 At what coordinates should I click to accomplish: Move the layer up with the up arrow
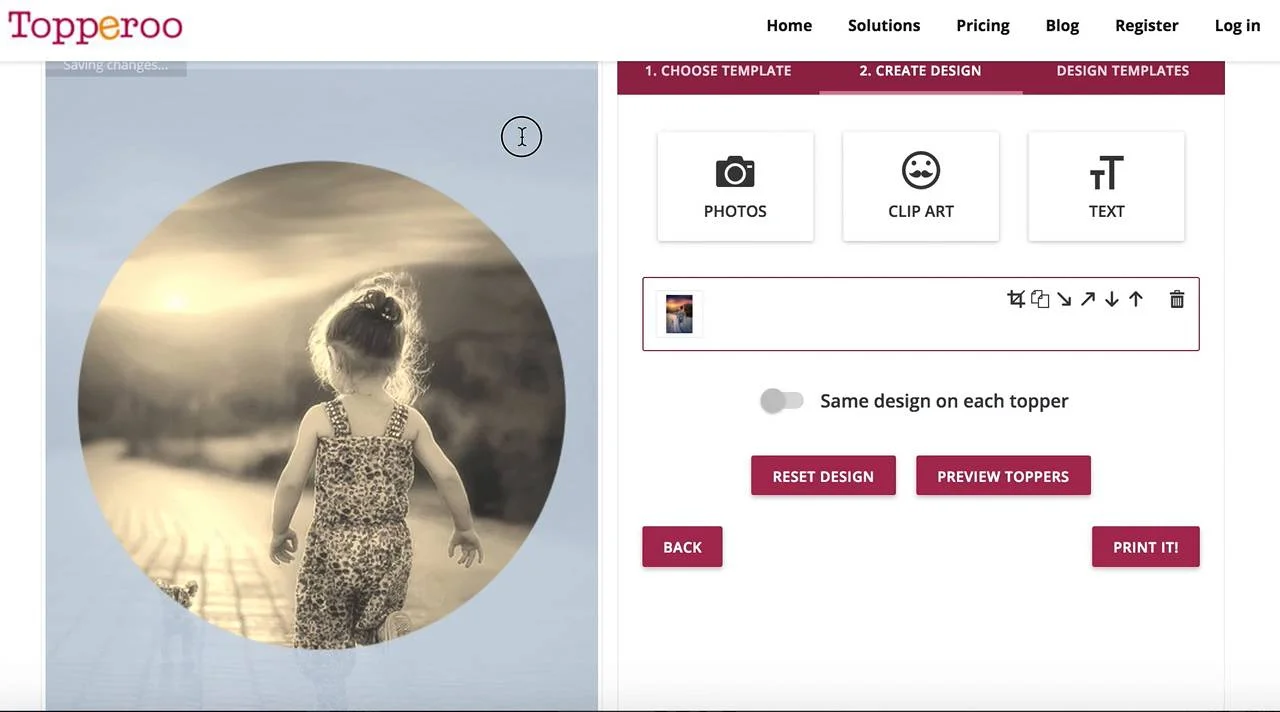coord(1136,299)
